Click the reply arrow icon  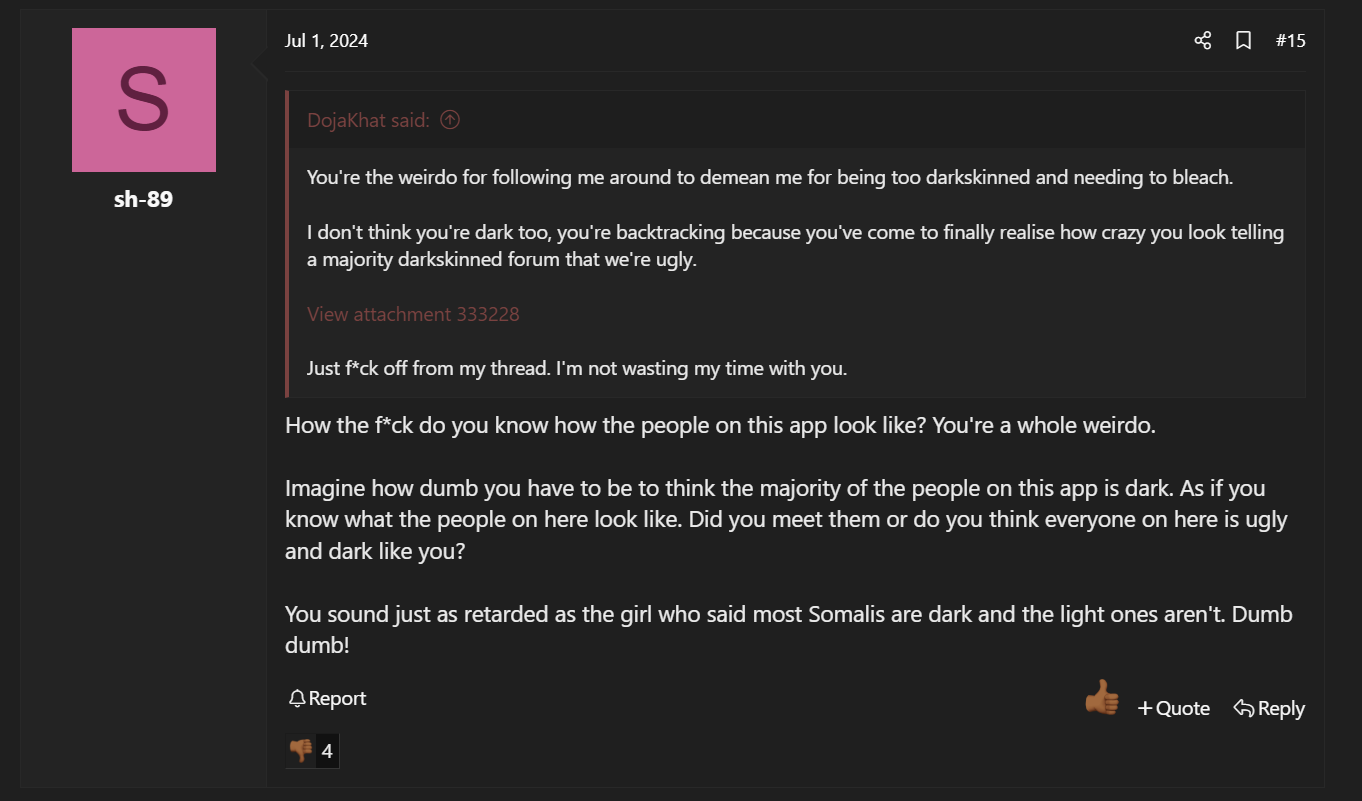click(x=1243, y=708)
